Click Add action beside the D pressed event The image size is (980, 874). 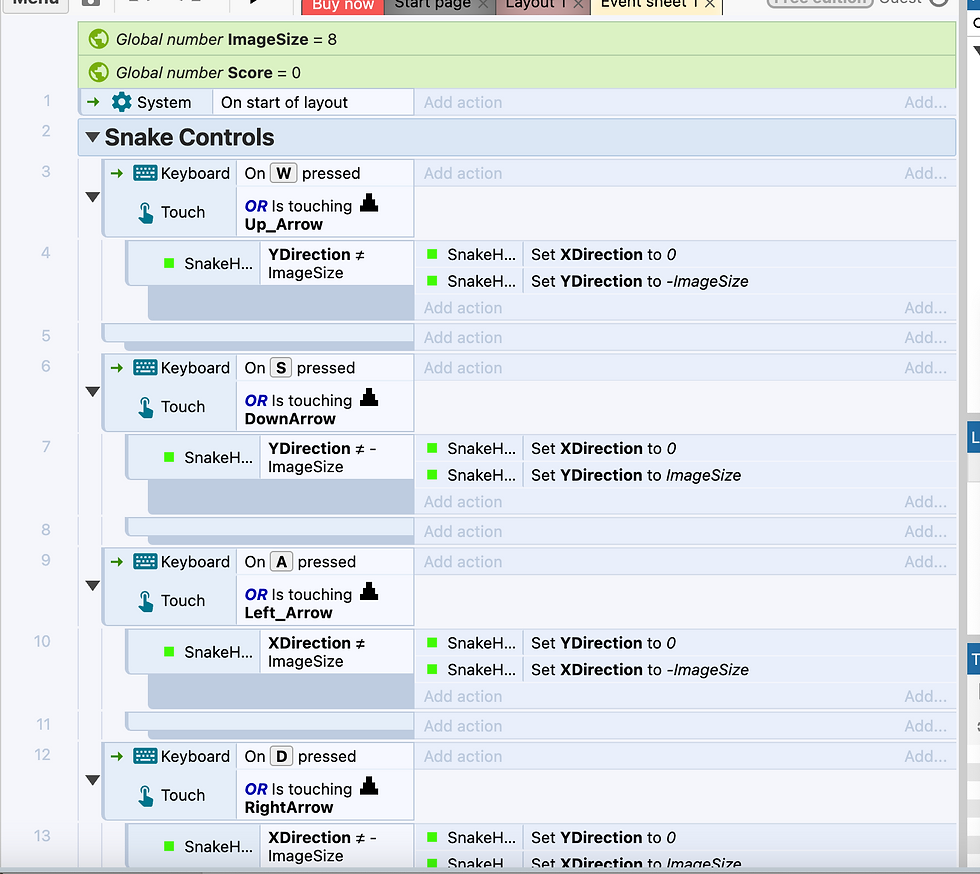coord(463,756)
